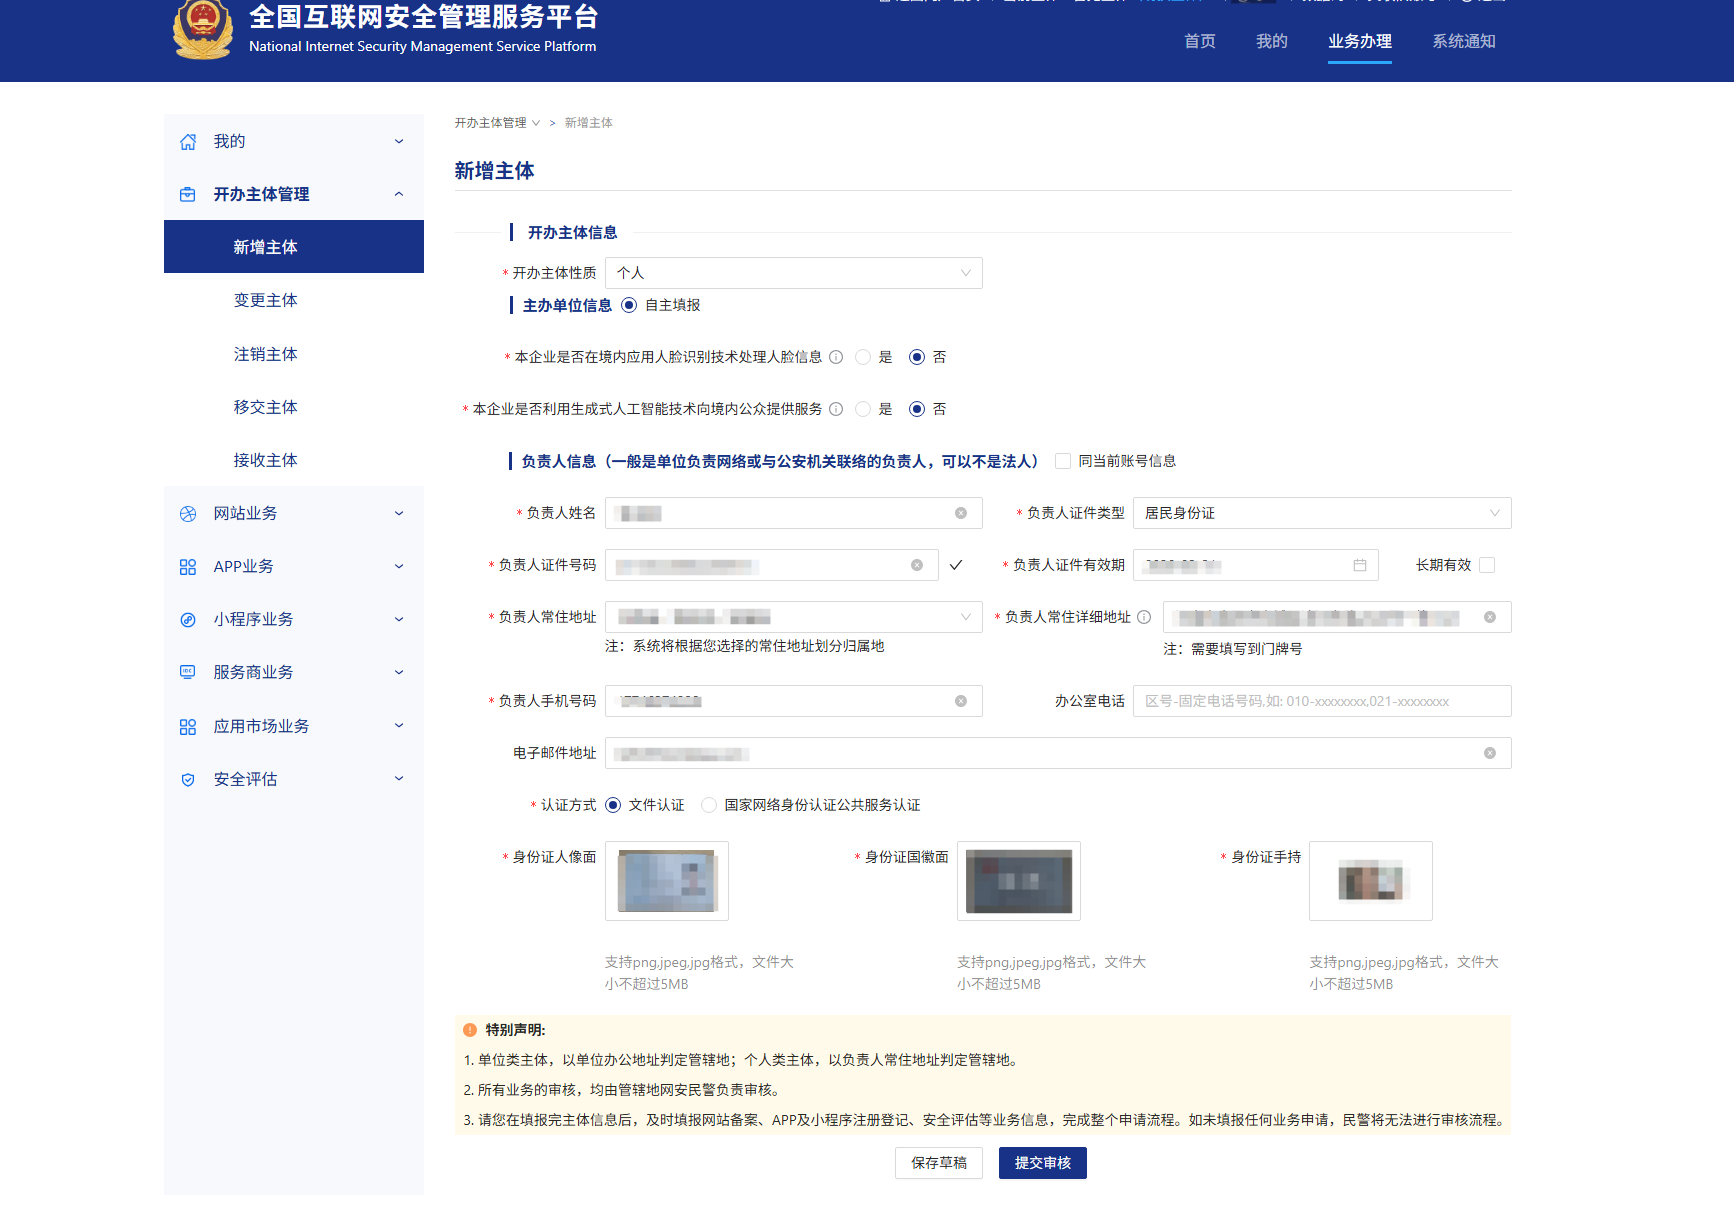1734x1221 pixels.
Task: Click the 身份证人像面 uploaded thumbnail
Action: pyautogui.click(x=667, y=880)
